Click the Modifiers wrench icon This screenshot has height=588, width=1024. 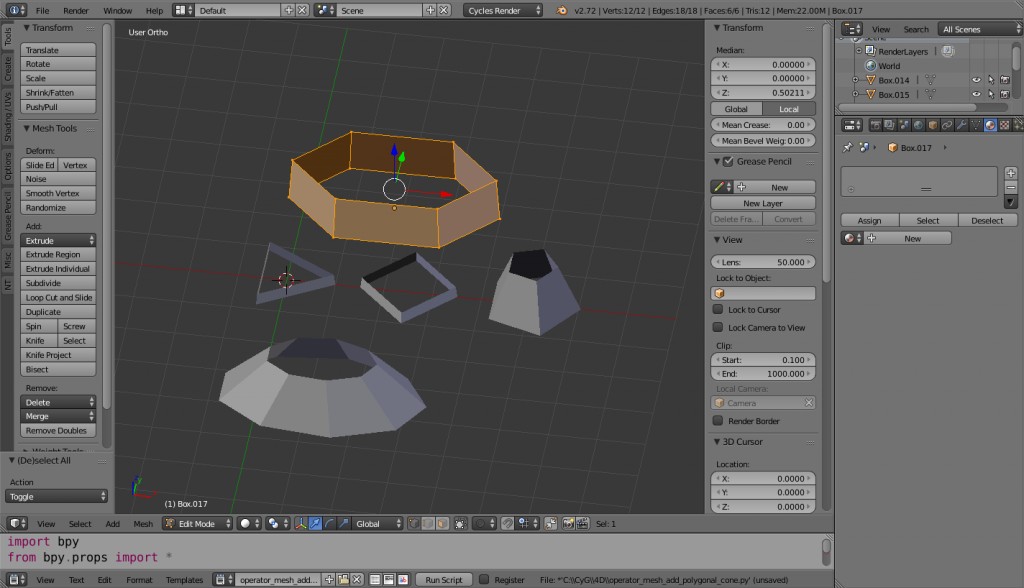tap(961, 124)
